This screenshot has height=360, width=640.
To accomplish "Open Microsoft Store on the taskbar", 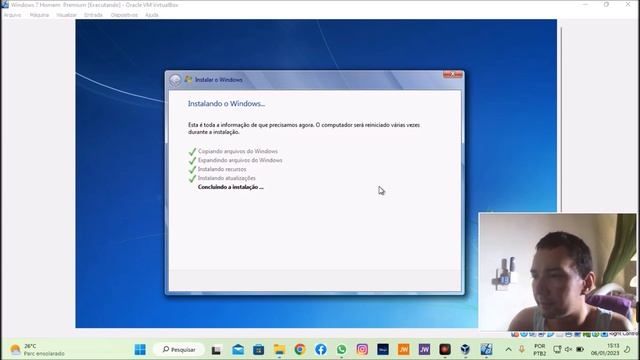I will tap(258, 350).
